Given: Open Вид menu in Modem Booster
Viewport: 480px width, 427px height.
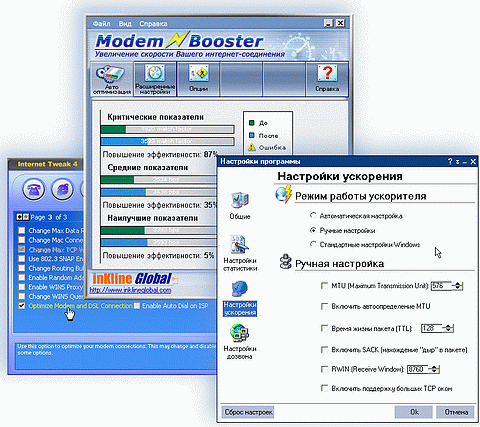Looking at the screenshot, I should (x=125, y=24).
